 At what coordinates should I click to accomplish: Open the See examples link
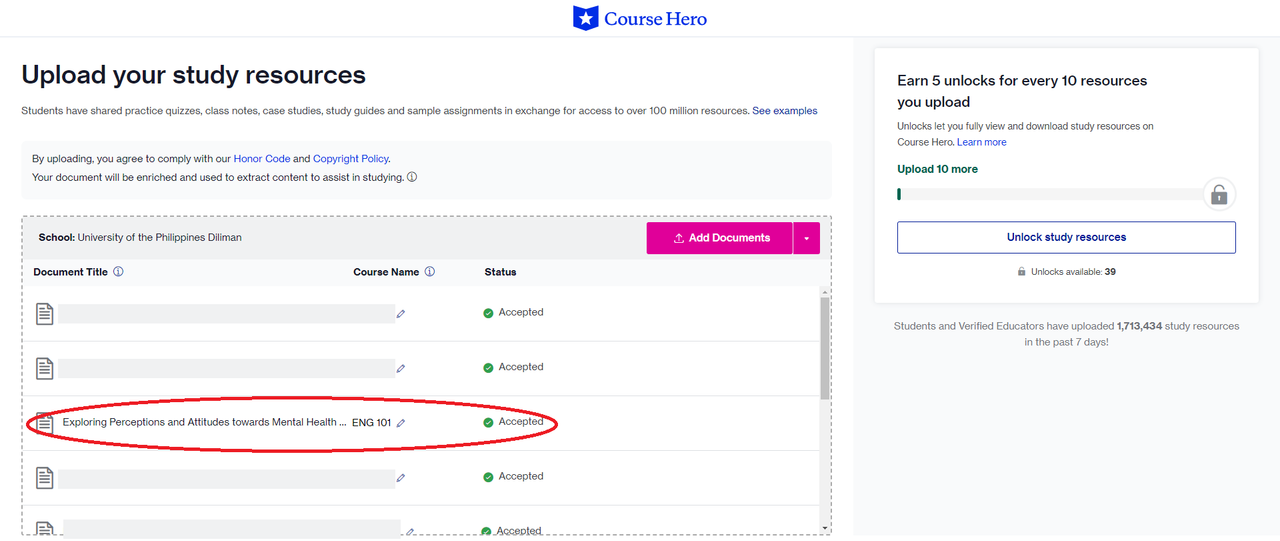click(x=785, y=111)
